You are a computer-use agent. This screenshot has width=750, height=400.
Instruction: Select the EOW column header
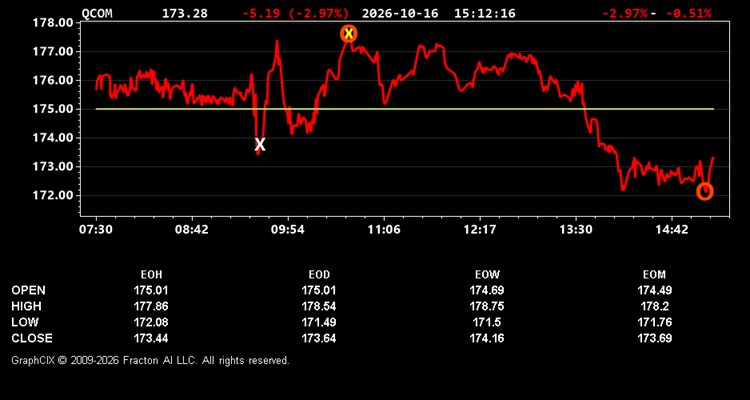coord(487,275)
